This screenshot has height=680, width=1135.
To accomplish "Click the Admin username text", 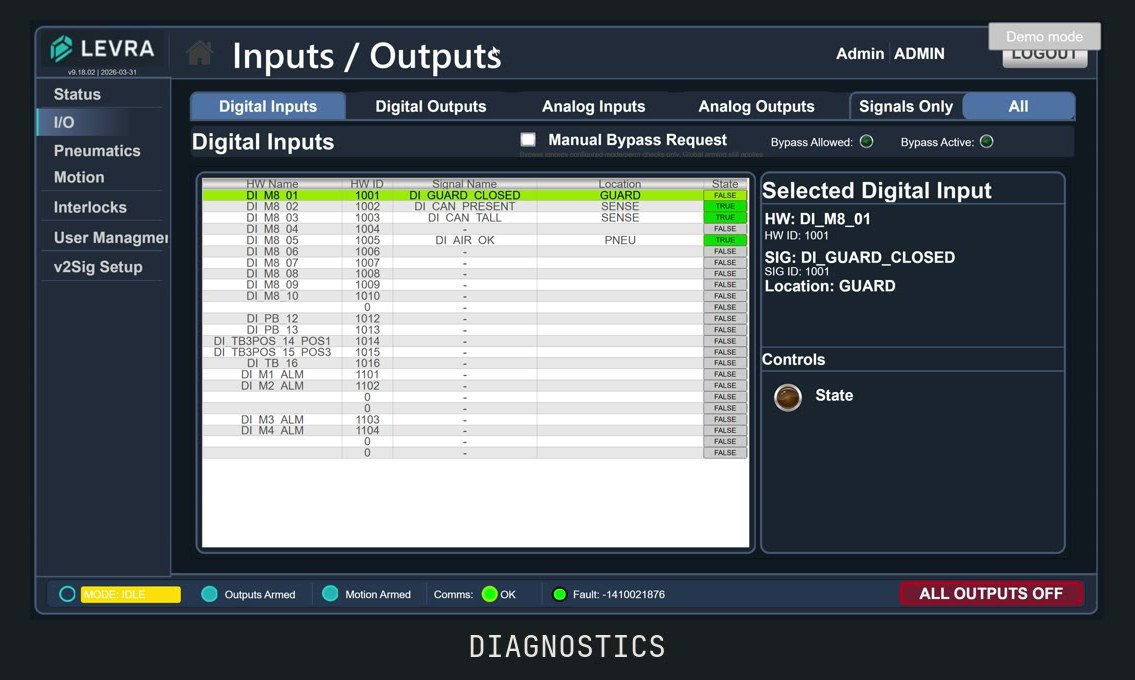I will (x=860, y=54).
